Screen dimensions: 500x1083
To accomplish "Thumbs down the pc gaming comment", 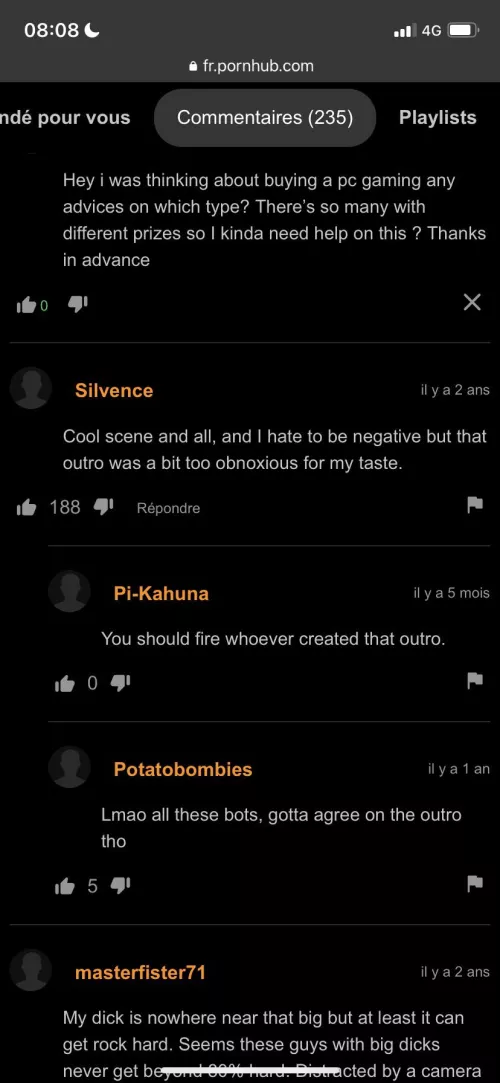I will pos(77,304).
